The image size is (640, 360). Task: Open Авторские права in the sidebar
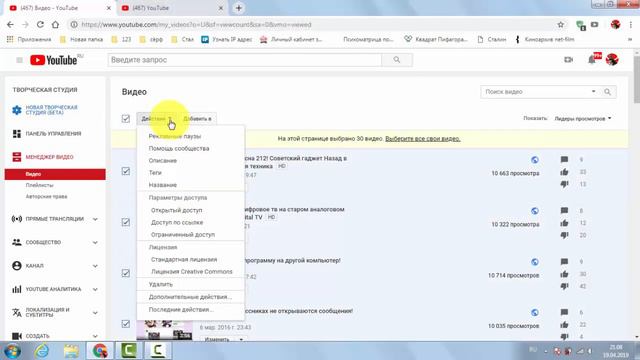(47, 197)
